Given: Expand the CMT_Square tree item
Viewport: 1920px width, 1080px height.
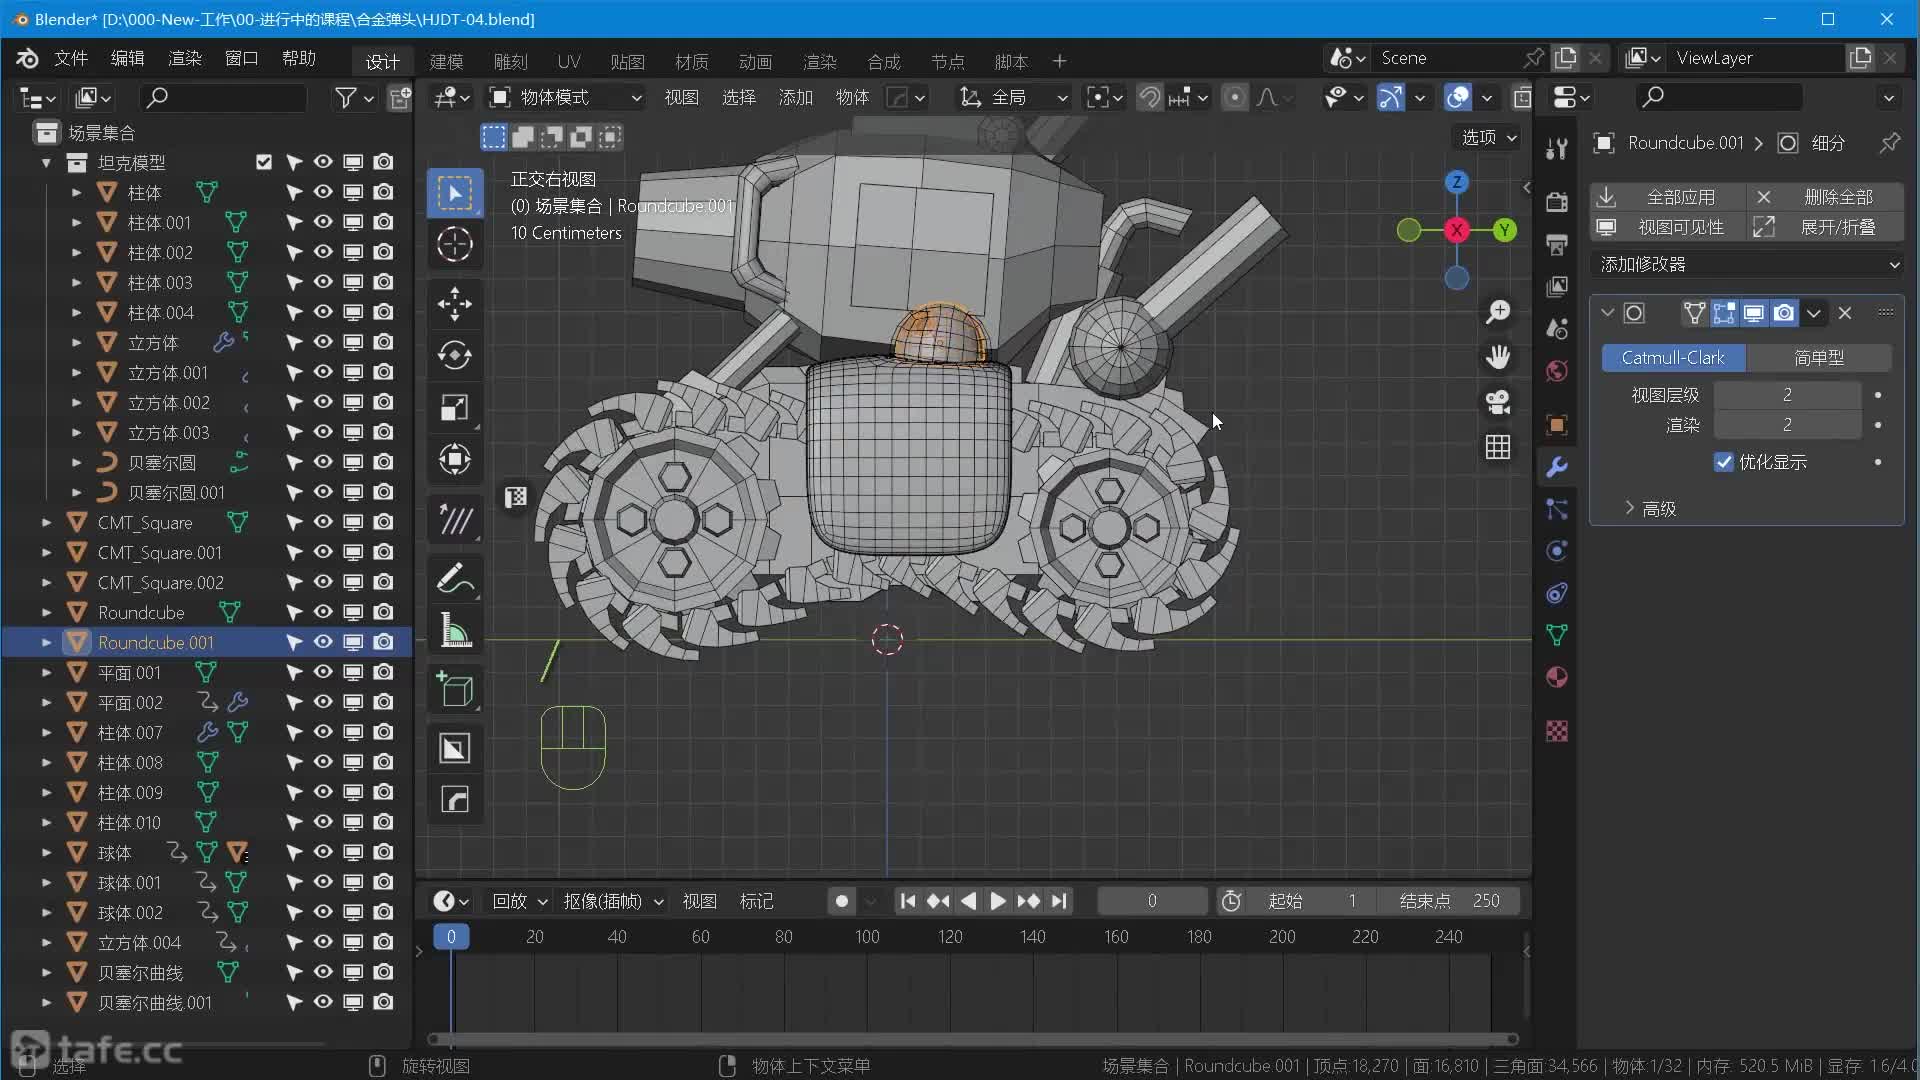Looking at the screenshot, I should (46, 522).
